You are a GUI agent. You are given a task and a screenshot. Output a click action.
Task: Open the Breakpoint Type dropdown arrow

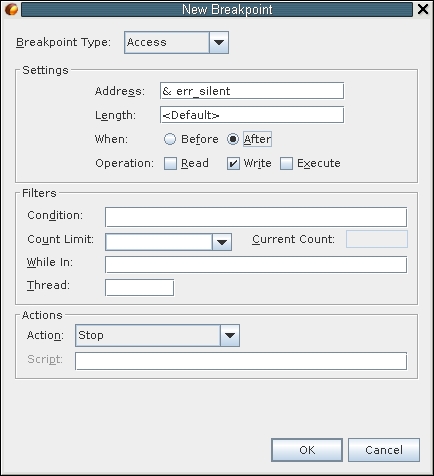tap(219, 42)
